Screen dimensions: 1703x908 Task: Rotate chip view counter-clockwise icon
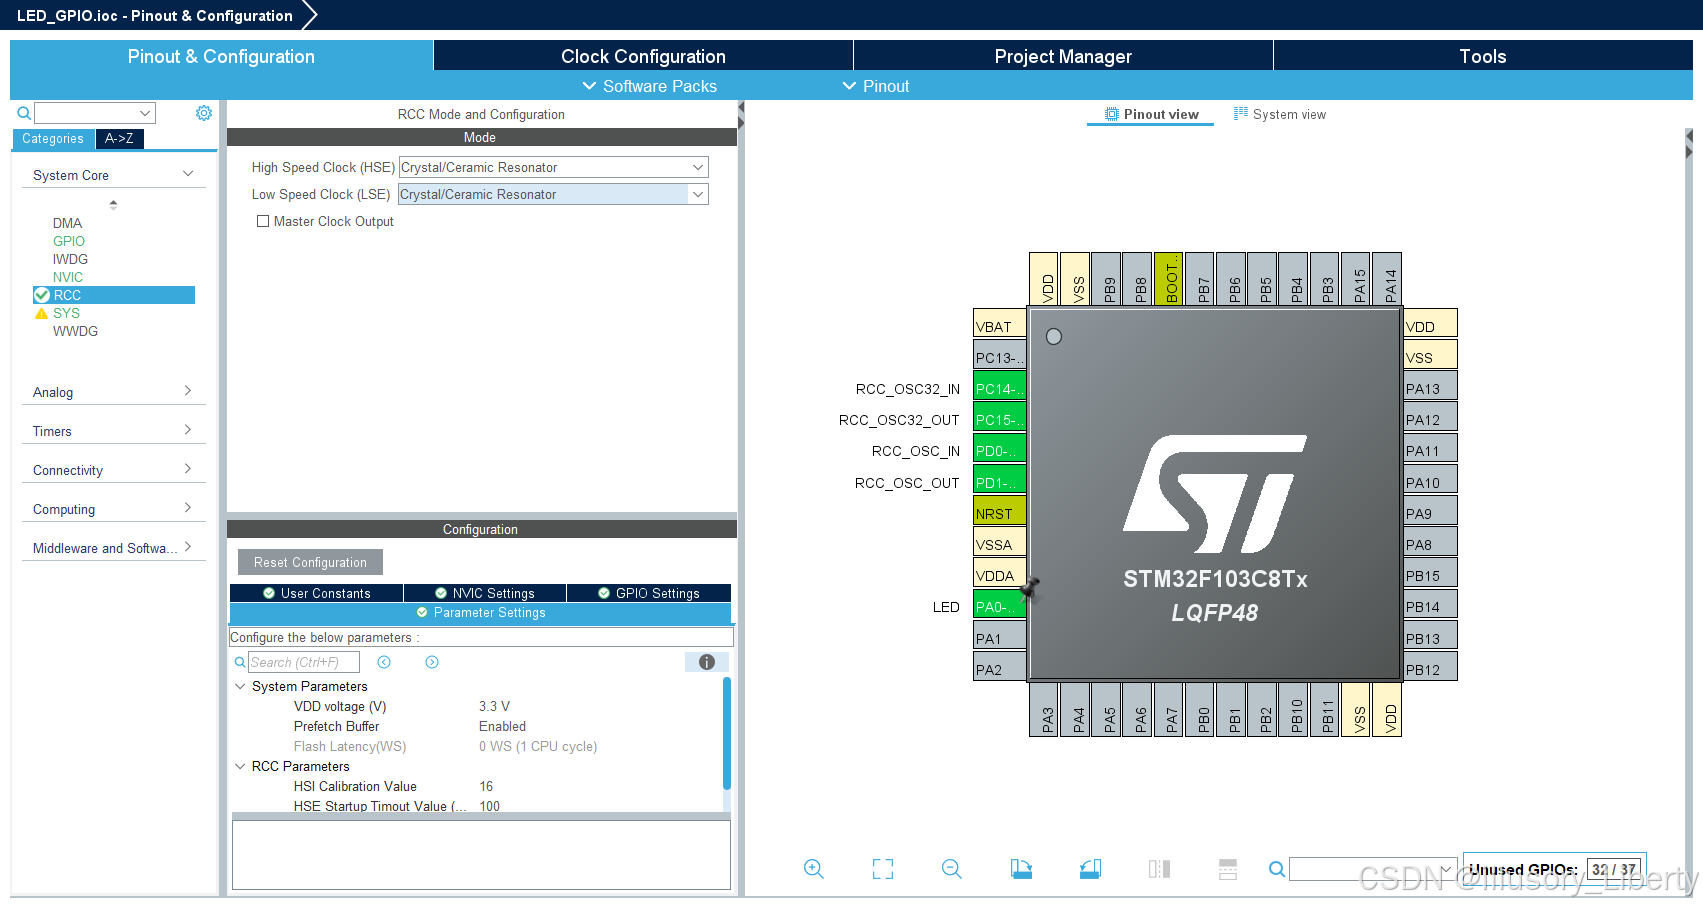1090,869
